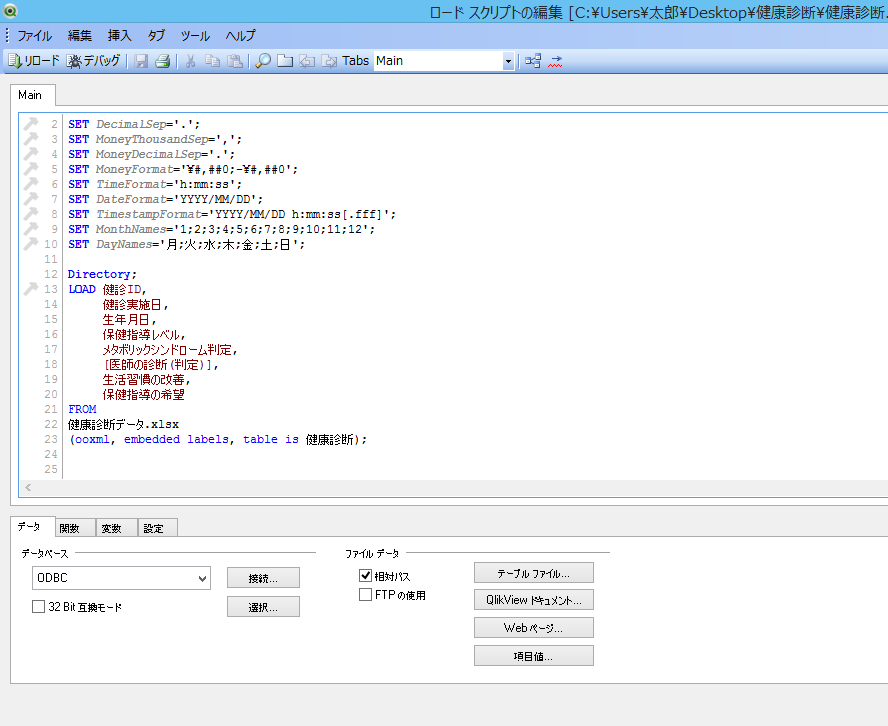Click the Promote tab left icon
This screenshot has height=726, width=888.
(x=307, y=61)
